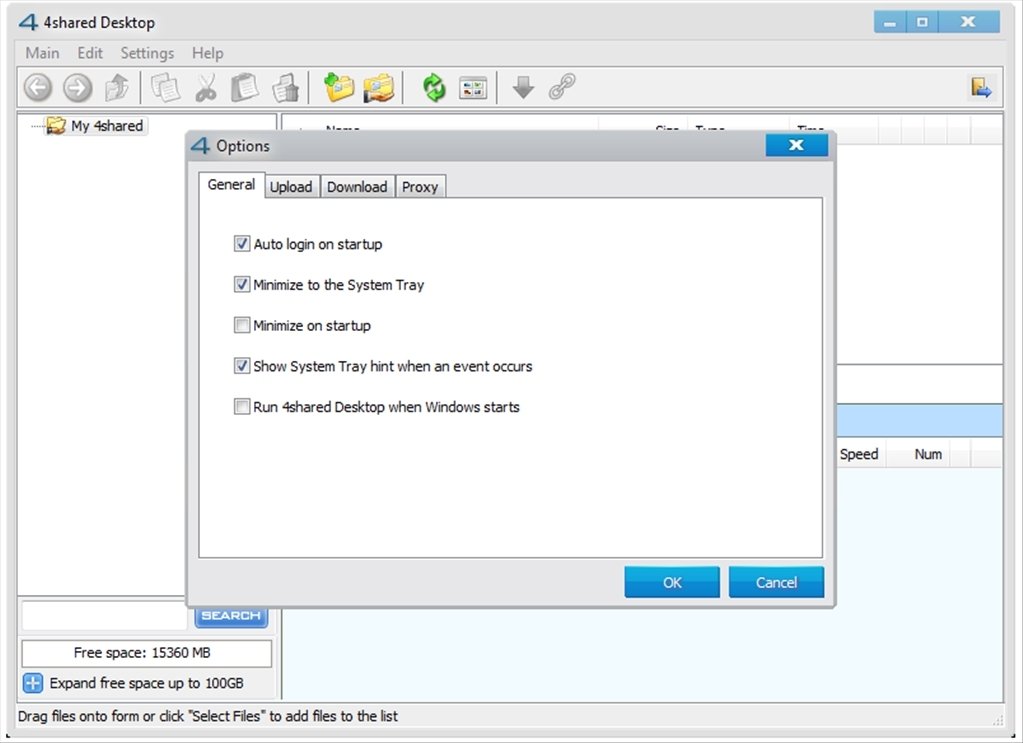
Task: Switch to the Upload tab
Action: 291,187
